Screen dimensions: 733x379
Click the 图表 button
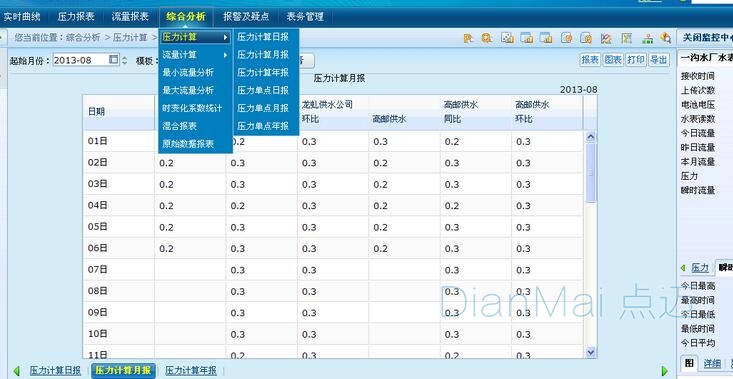[x=613, y=60]
